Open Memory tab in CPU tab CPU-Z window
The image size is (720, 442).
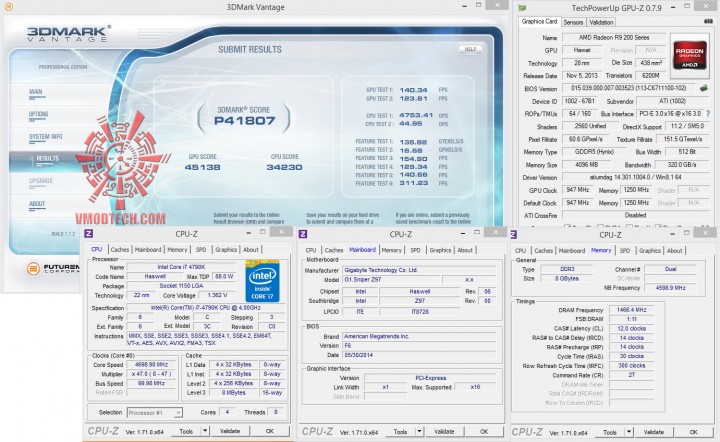coord(177,250)
